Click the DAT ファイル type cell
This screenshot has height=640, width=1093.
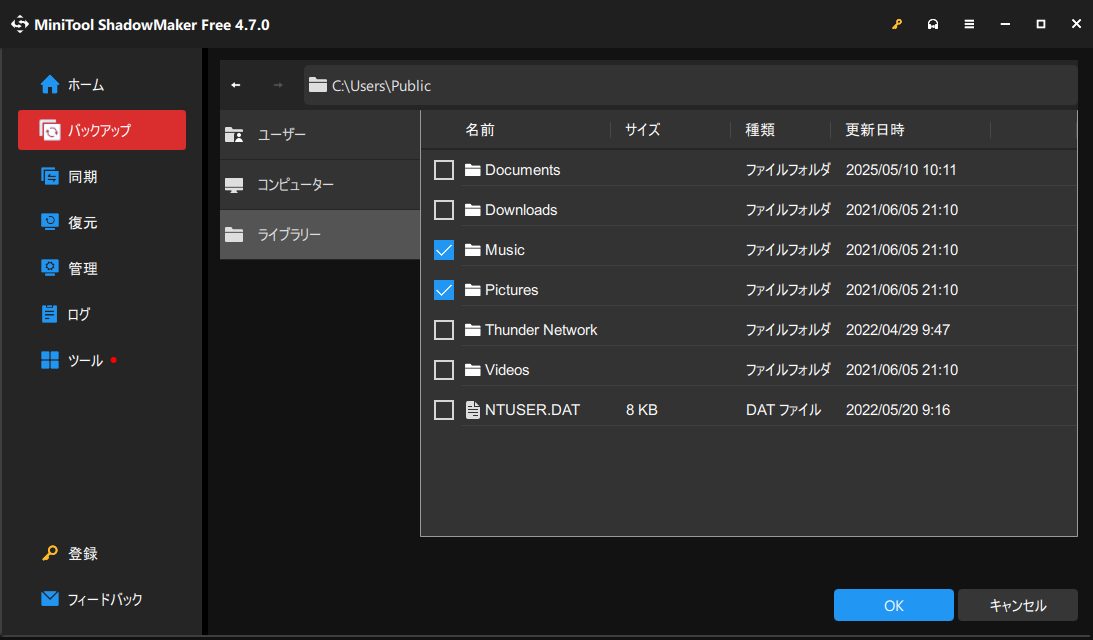click(784, 410)
